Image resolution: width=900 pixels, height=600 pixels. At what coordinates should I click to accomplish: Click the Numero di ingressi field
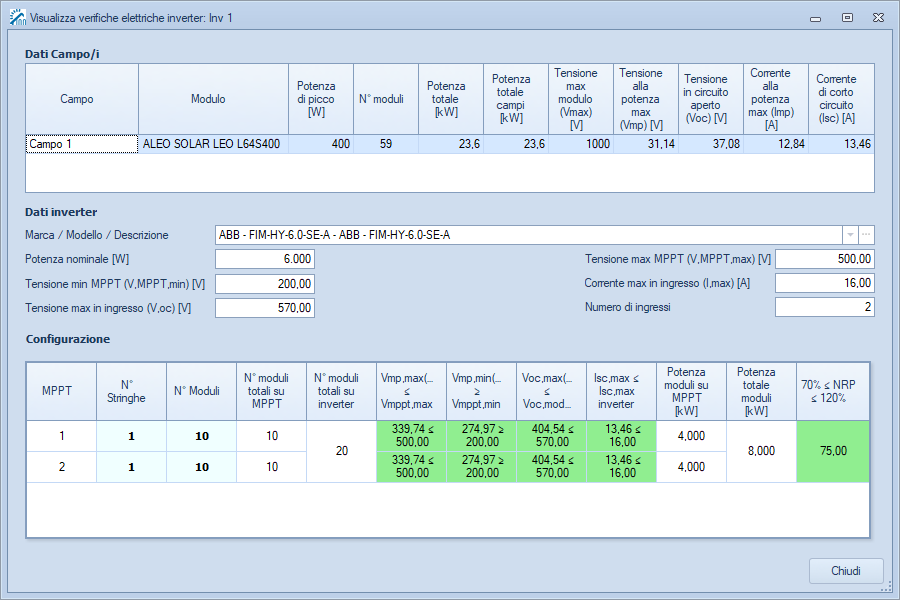(825, 307)
